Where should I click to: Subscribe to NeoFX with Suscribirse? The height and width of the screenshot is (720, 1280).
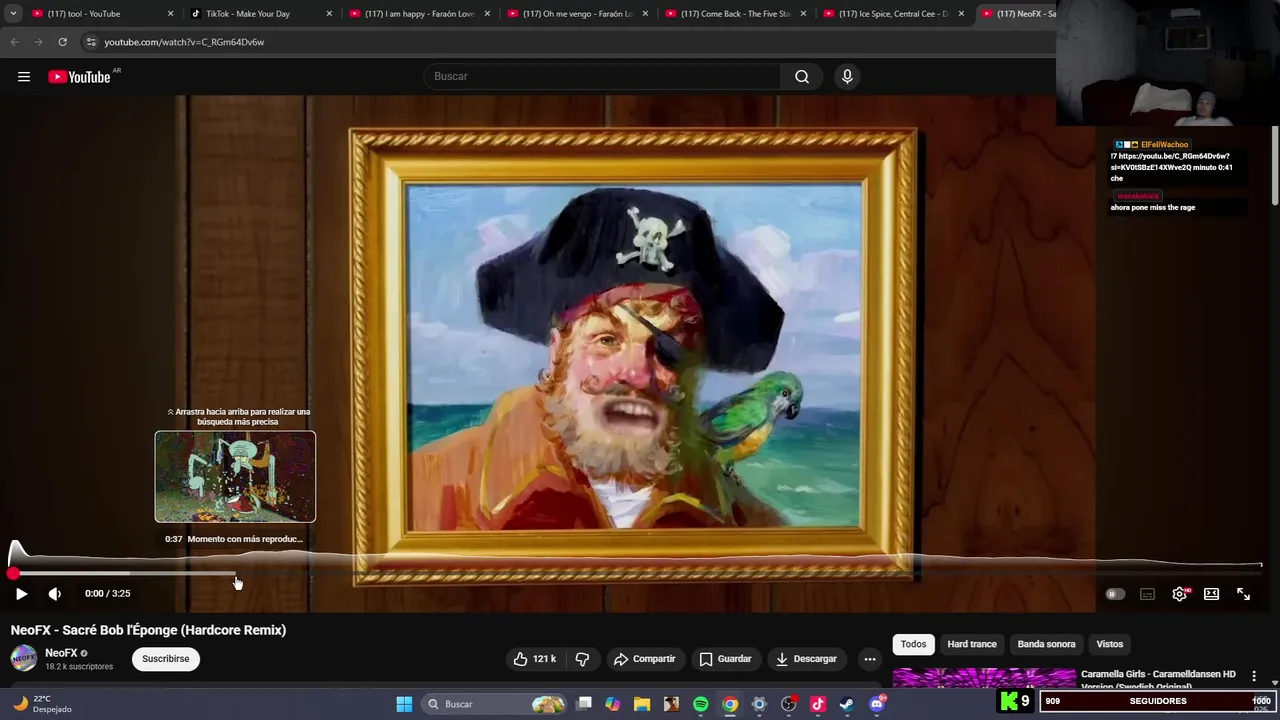[166, 659]
